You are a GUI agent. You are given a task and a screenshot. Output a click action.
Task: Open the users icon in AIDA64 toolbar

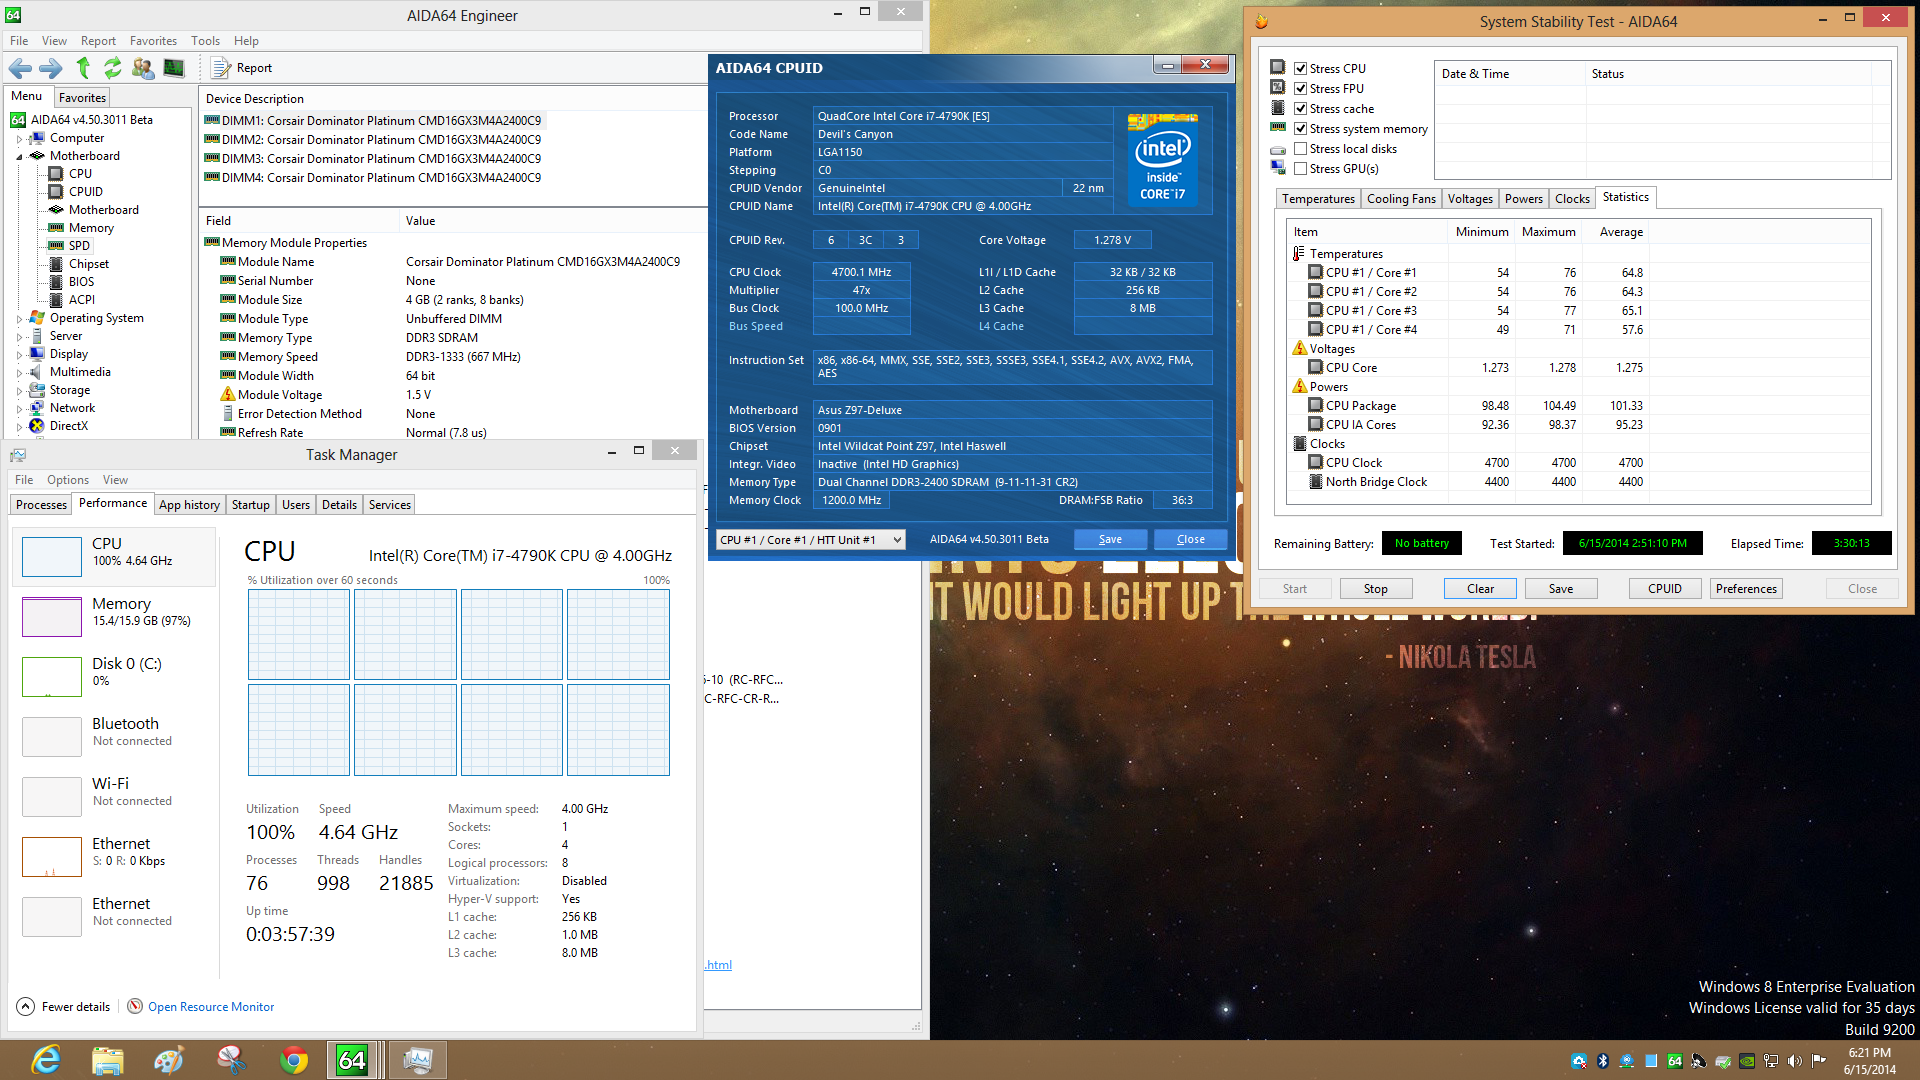click(x=143, y=68)
